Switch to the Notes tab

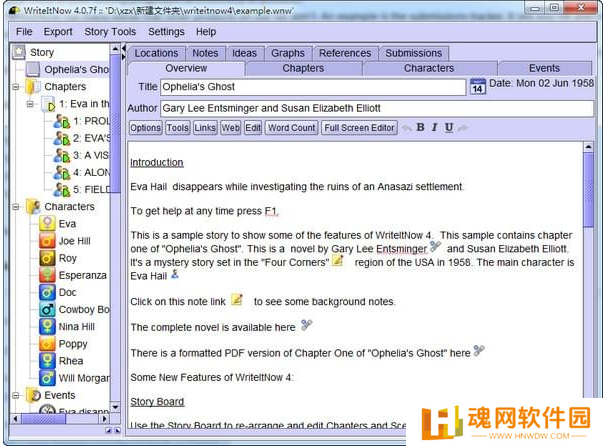tap(205, 53)
